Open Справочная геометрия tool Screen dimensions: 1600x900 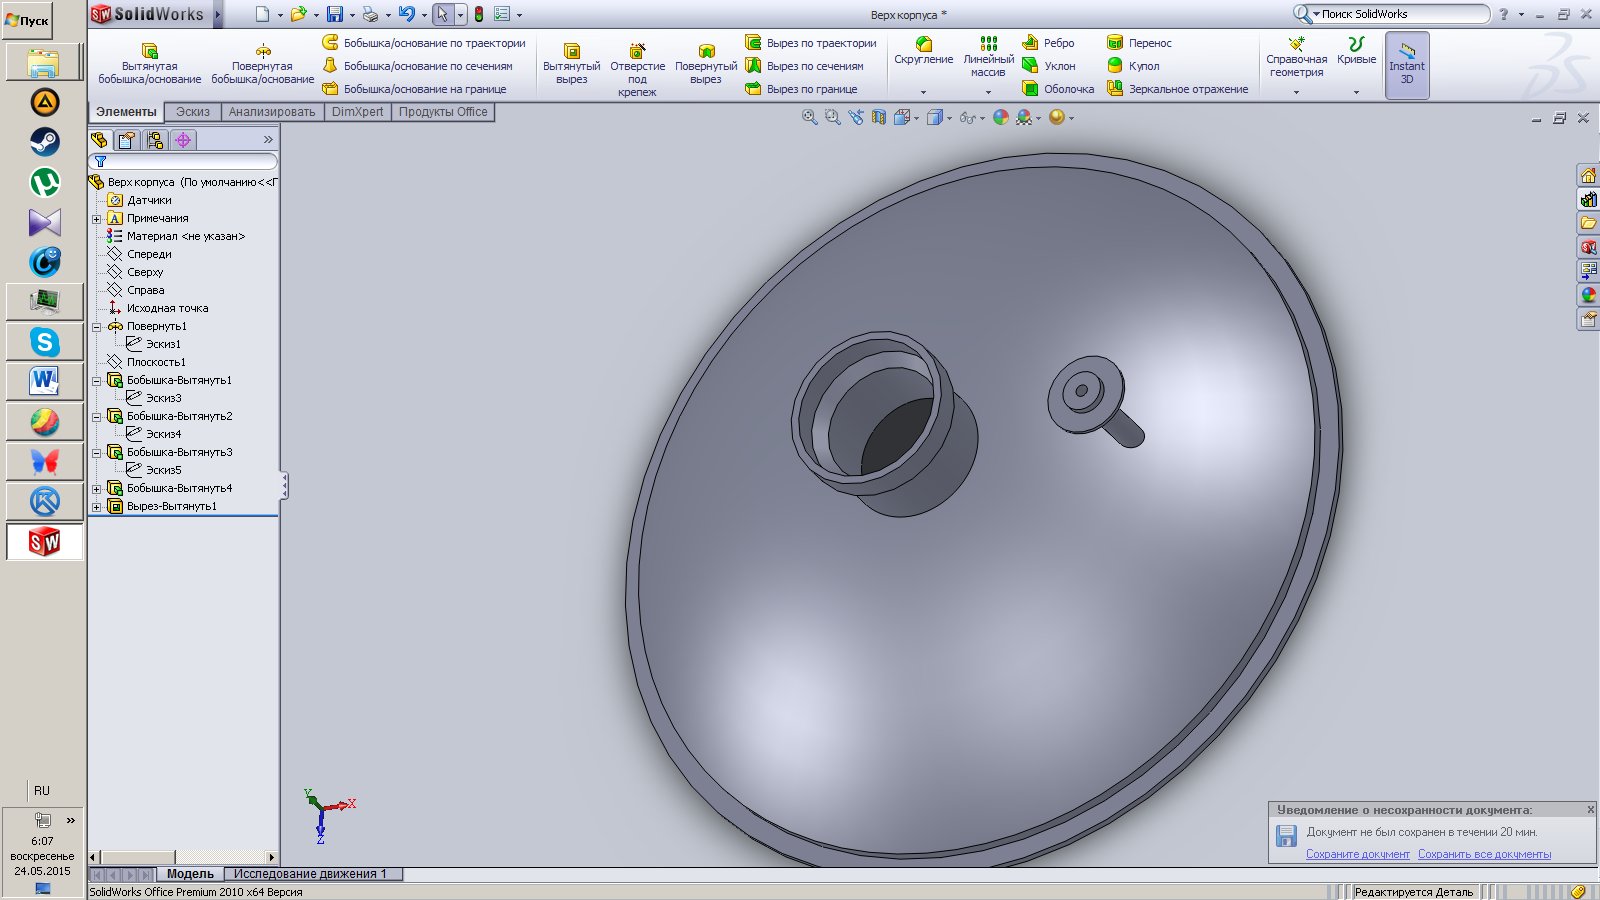1297,57
